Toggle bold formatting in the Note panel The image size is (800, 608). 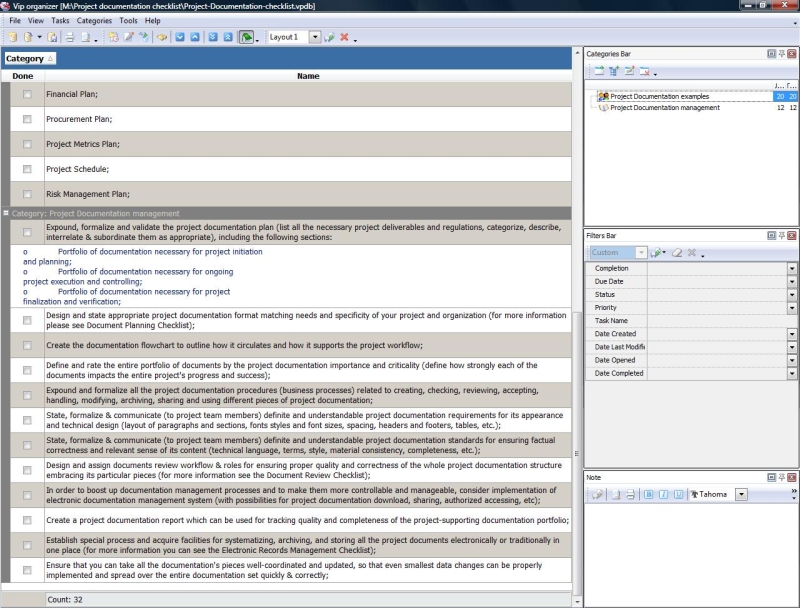pyautogui.click(x=648, y=492)
